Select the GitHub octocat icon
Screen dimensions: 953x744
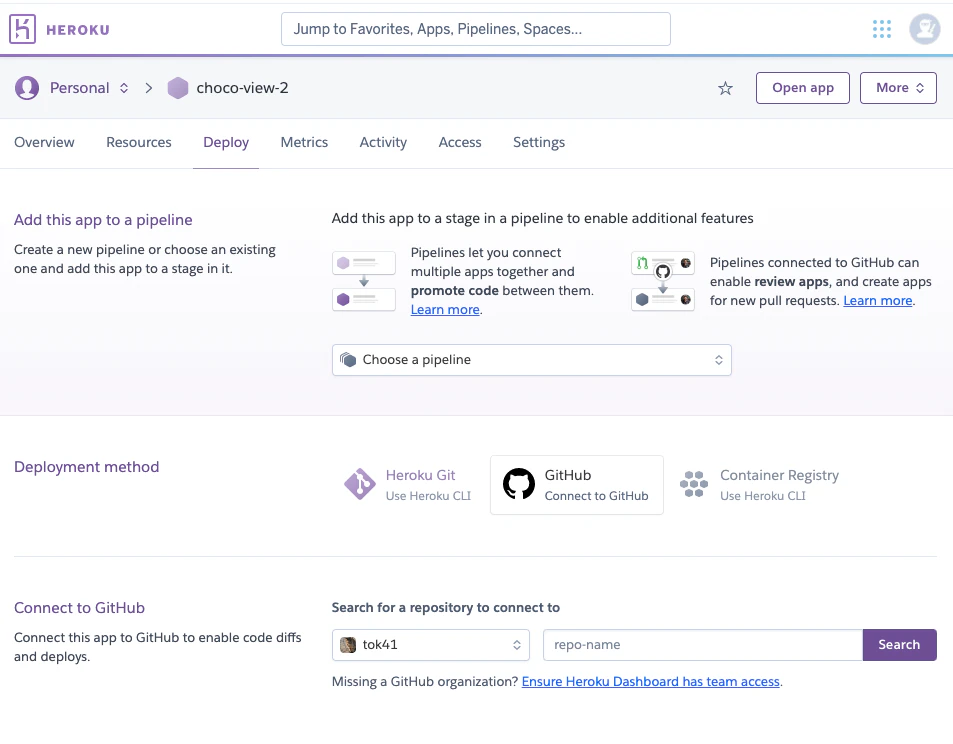[x=518, y=484]
